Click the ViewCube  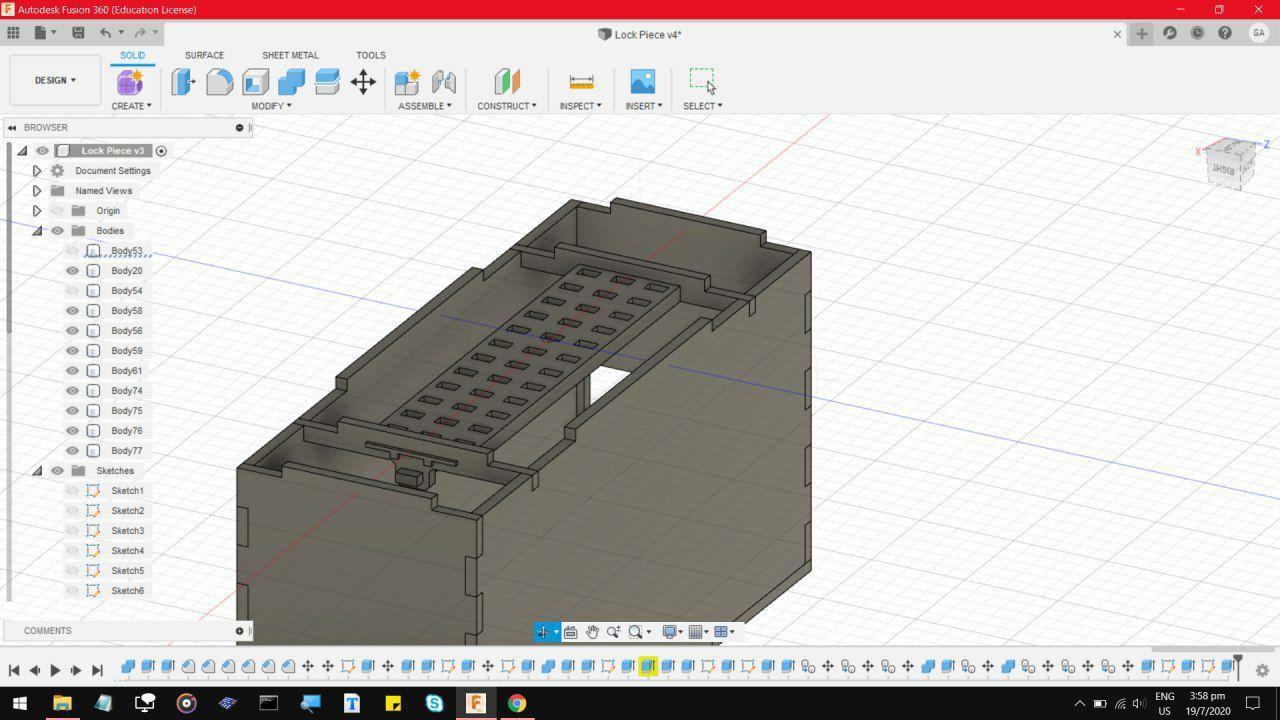pyautogui.click(x=1230, y=164)
